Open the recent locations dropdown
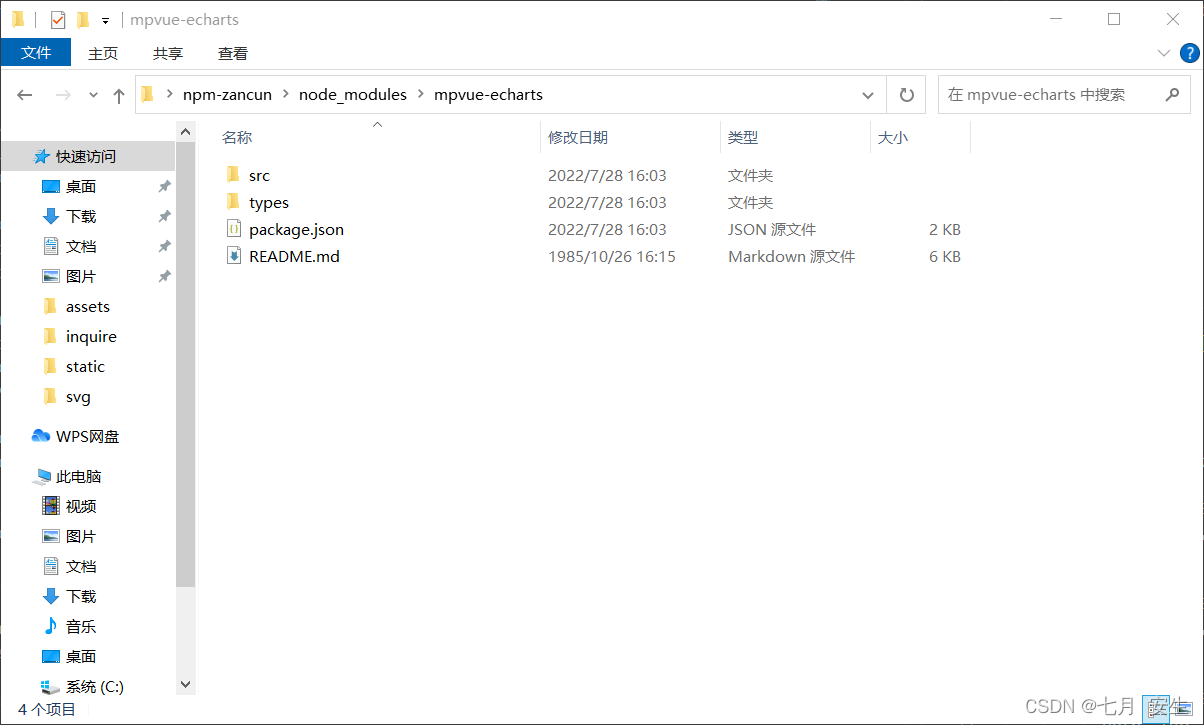This screenshot has height=725, width=1204. [94, 95]
